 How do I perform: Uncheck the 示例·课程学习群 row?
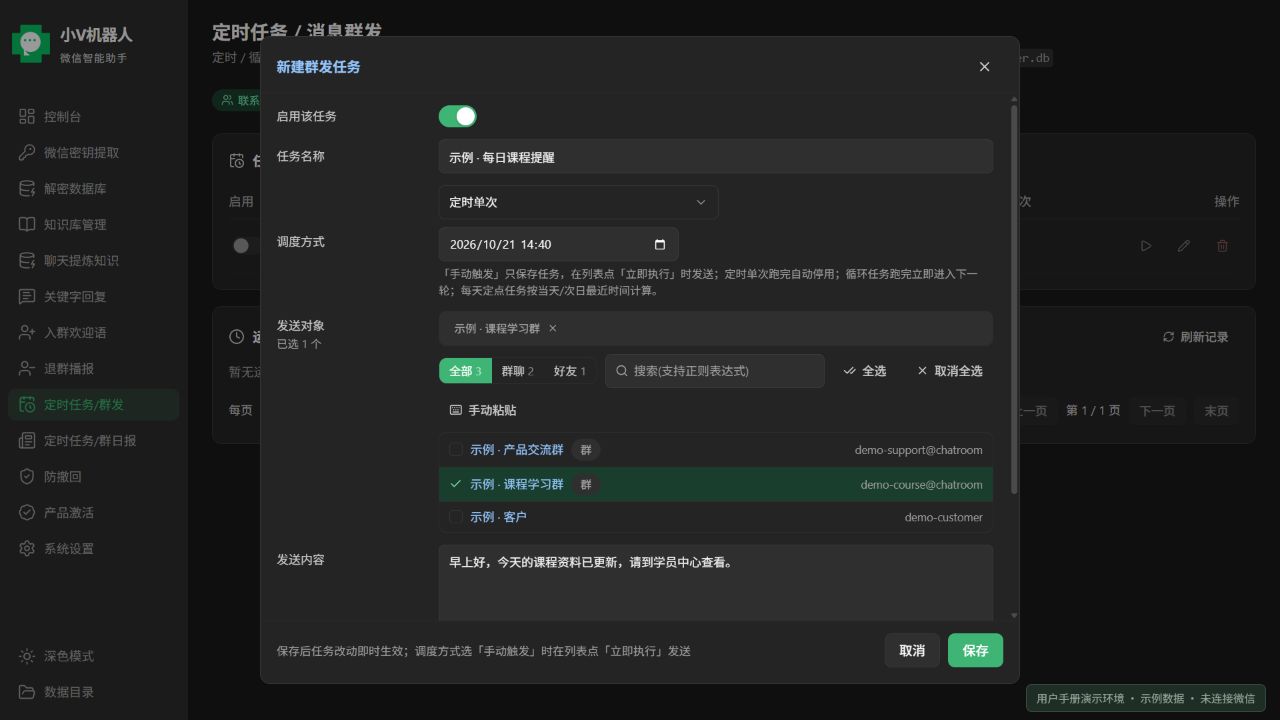pos(716,484)
